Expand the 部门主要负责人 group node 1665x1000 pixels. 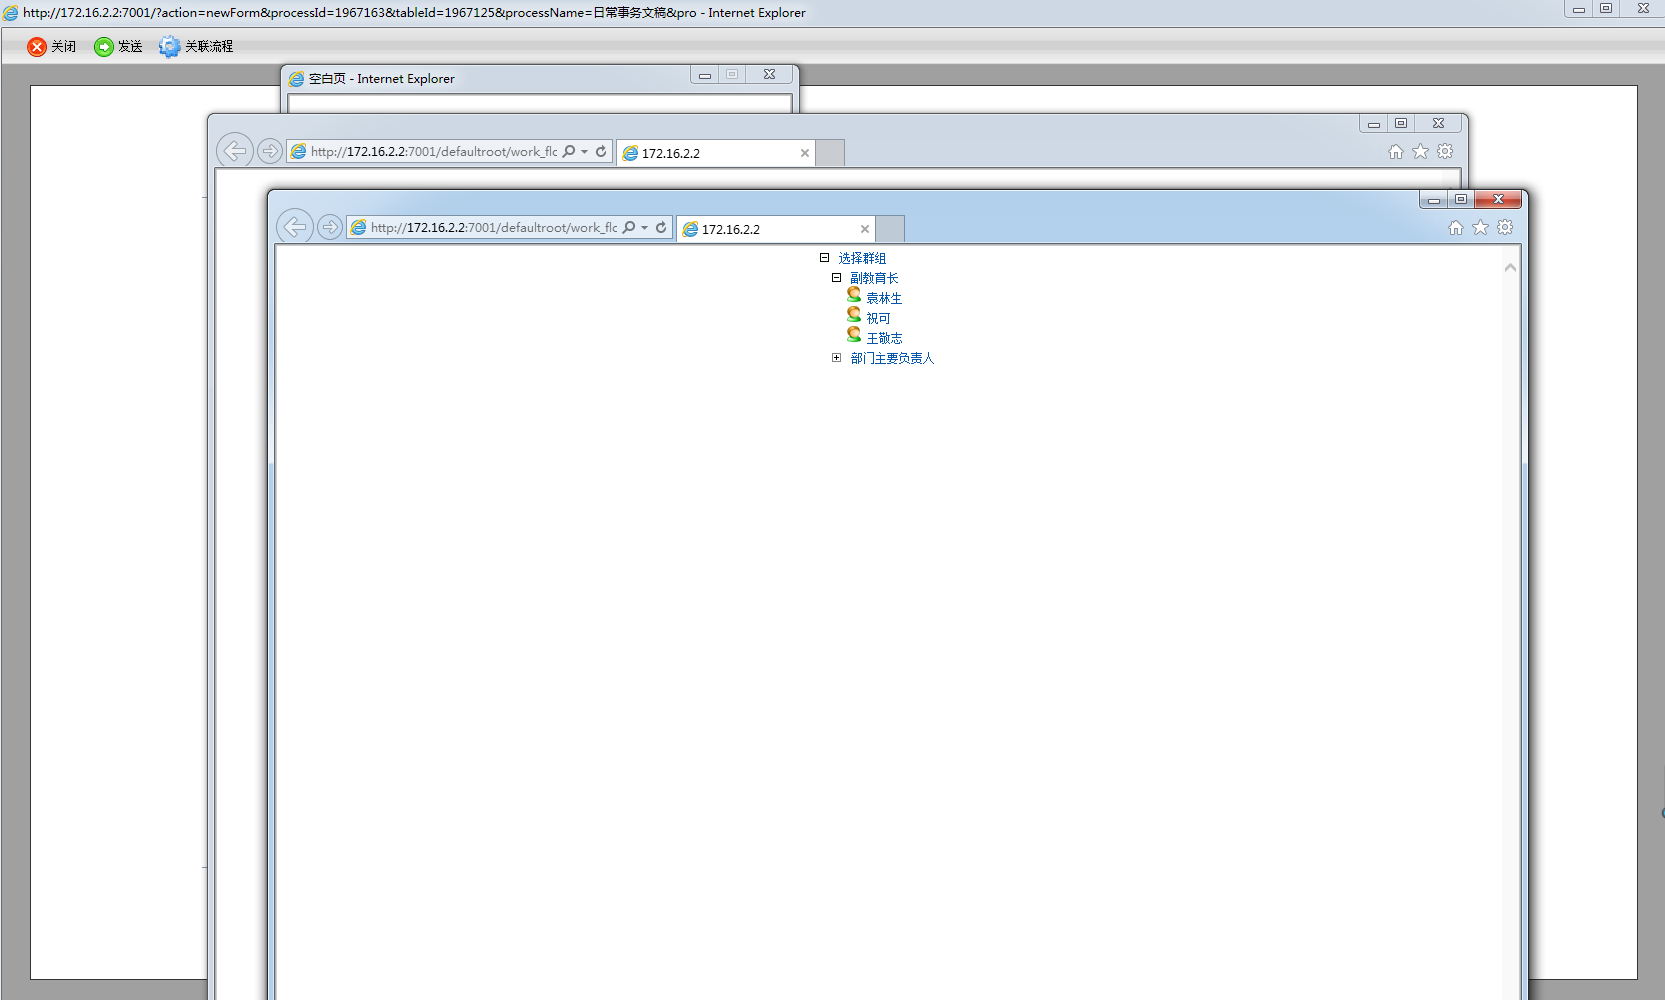tap(837, 358)
